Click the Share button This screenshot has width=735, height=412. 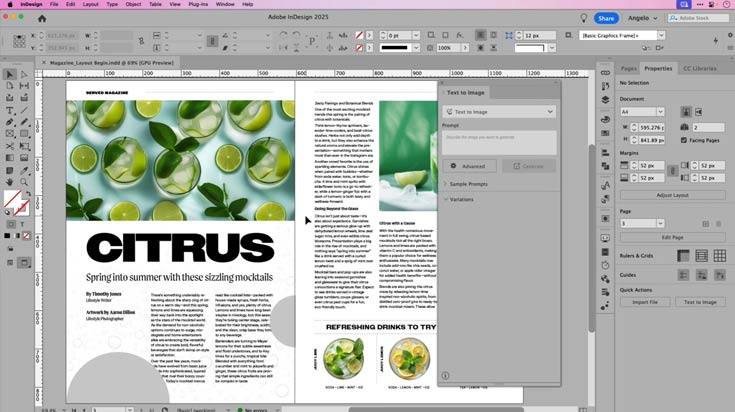click(606, 18)
